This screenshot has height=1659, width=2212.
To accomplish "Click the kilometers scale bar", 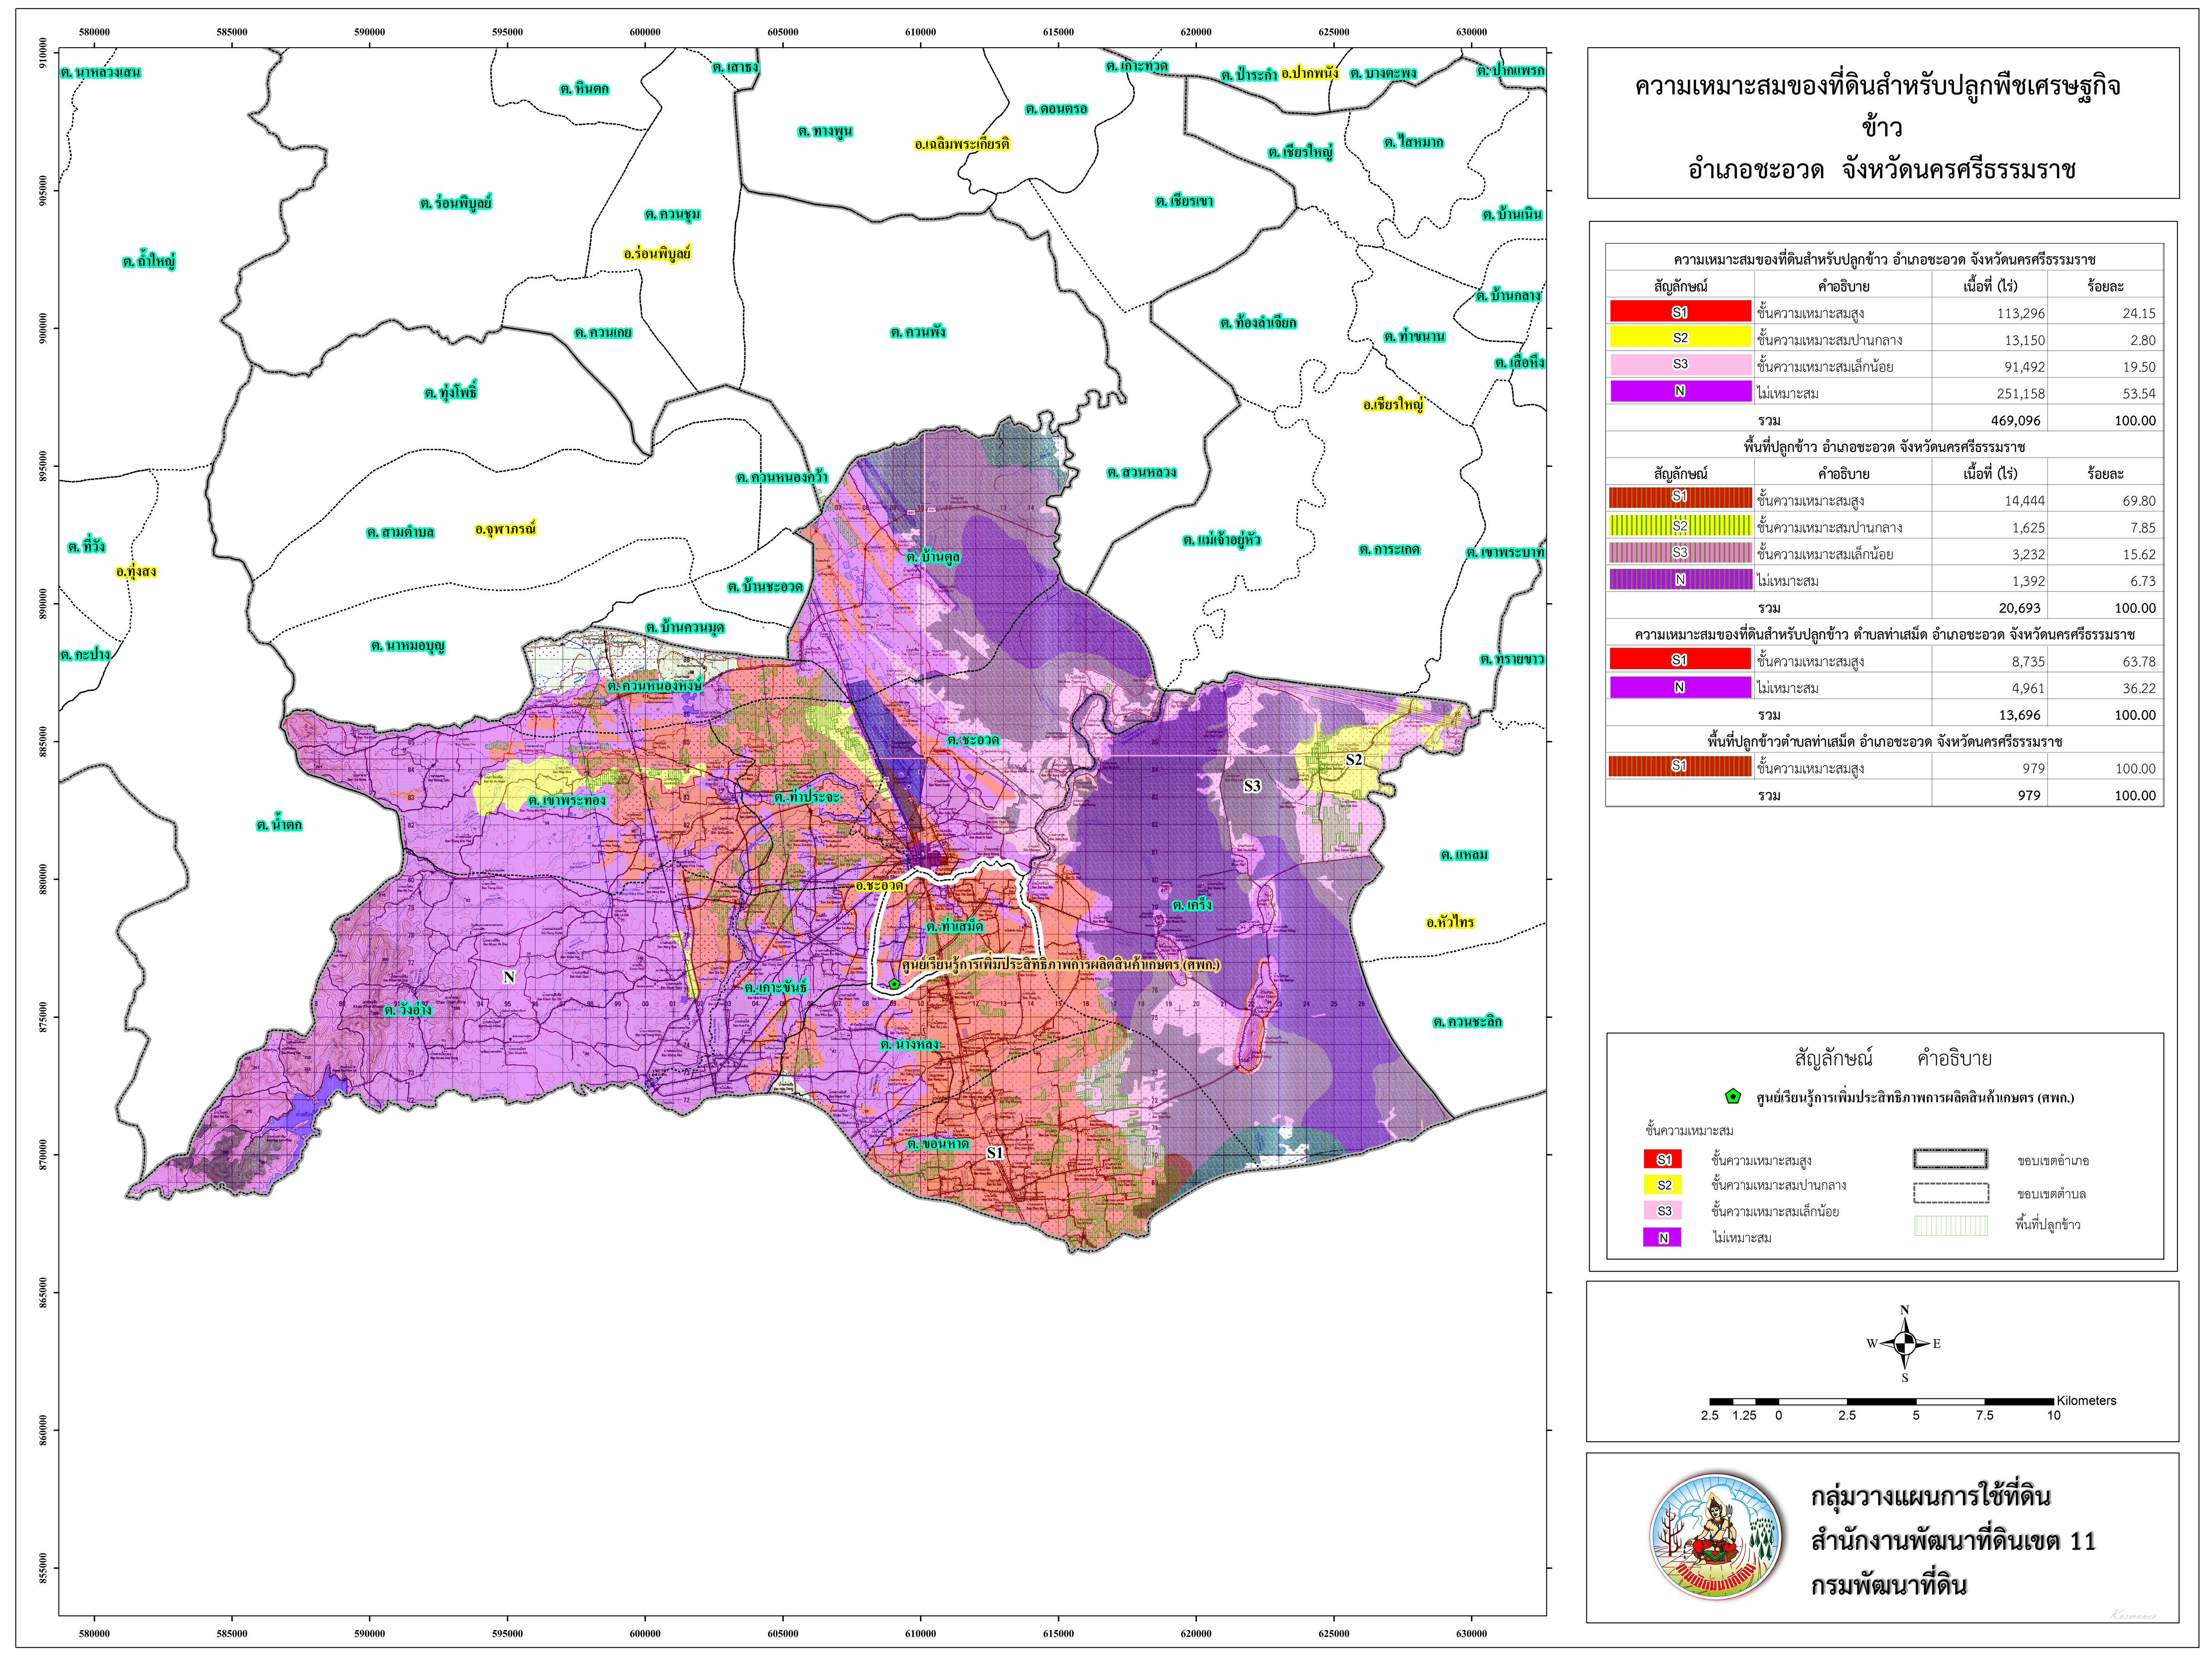I will click(x=1881, y=1401).
